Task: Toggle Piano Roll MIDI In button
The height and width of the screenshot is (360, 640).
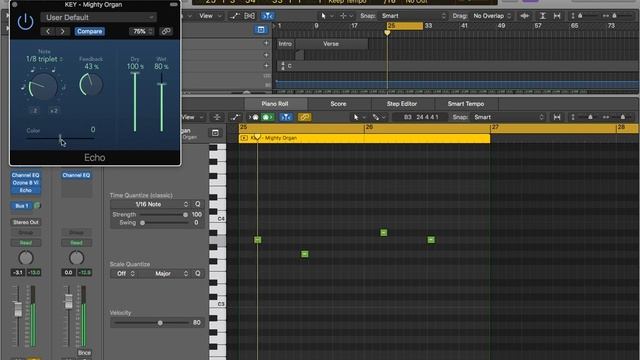Action: pyautogui.click(x=253, y=117)
